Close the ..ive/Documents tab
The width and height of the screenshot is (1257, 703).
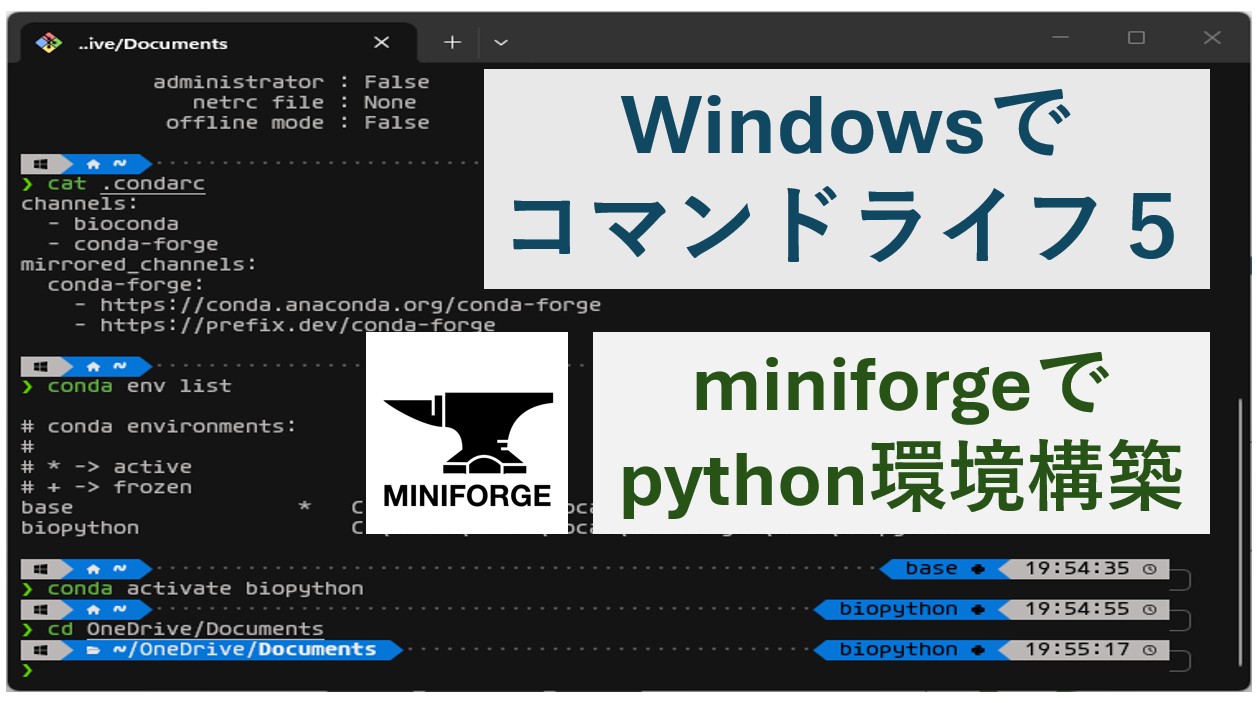(381, 42)
